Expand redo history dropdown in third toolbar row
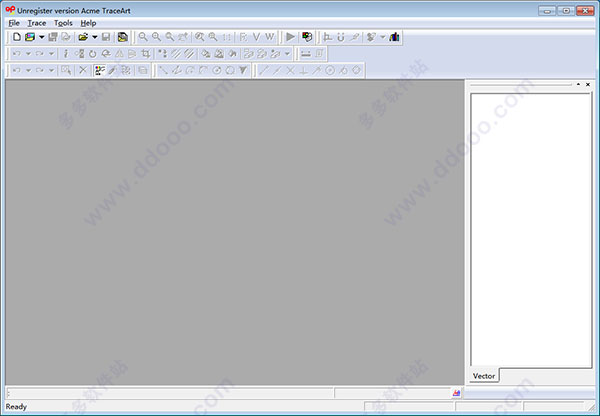This screenshot has height=416, width=600. 51,70
